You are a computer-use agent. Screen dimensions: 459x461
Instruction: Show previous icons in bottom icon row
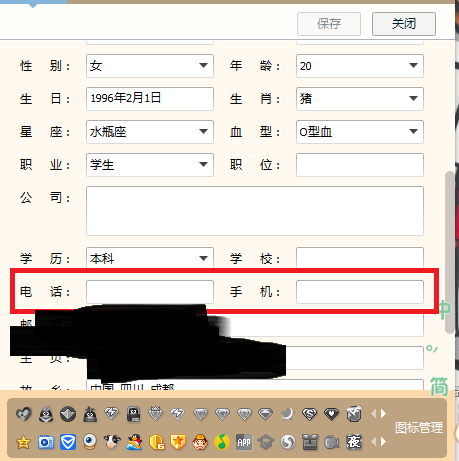pos(374,442)
